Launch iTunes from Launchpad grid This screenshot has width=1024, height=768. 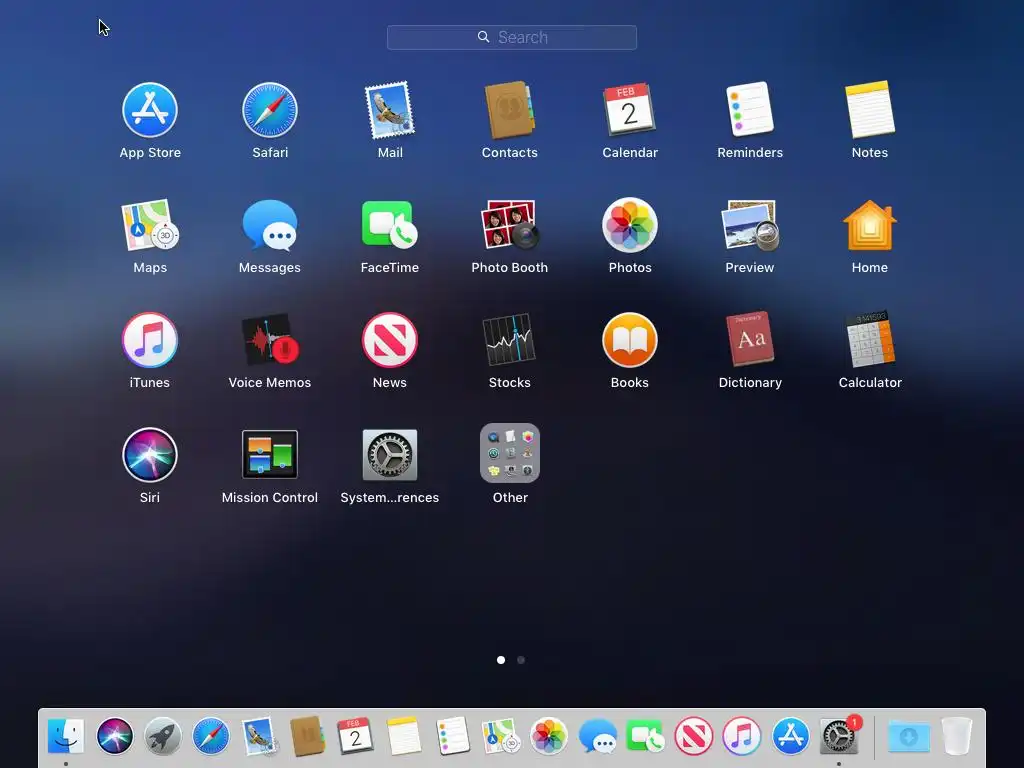coord(150,340)
